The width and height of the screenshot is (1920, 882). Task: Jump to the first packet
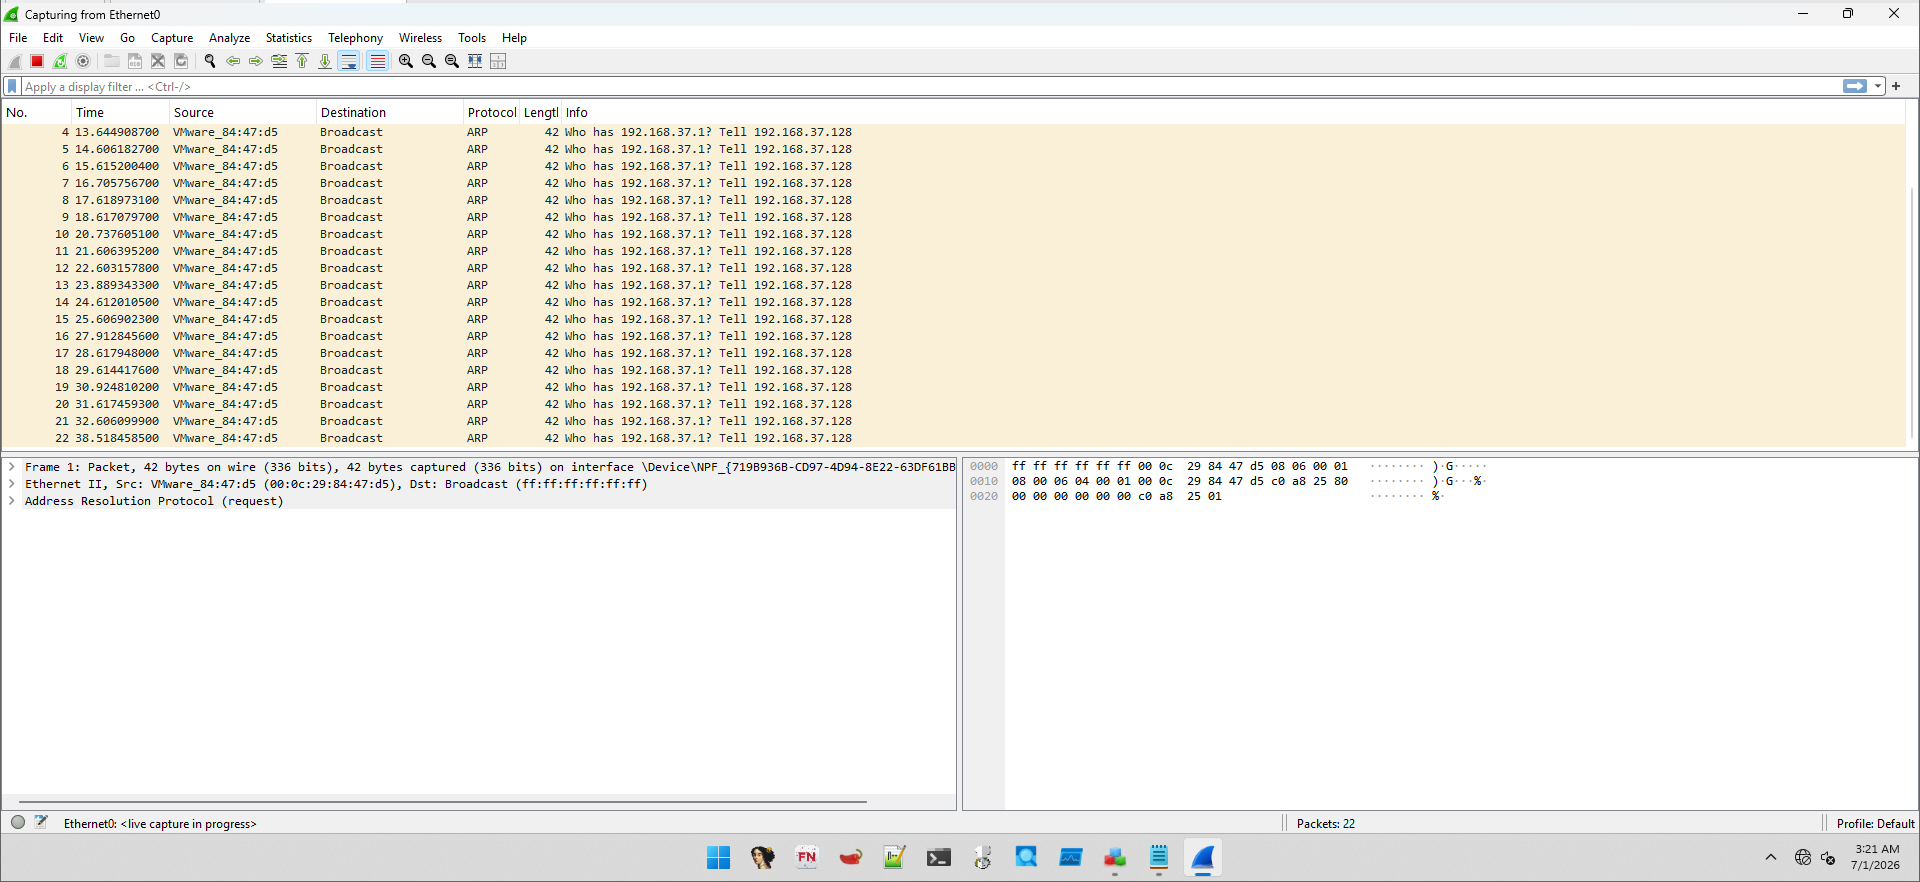click(x=302, y=61)
